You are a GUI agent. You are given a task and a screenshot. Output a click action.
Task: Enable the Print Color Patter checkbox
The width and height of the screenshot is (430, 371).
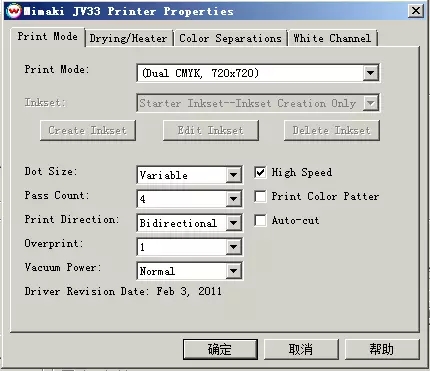click(x=260, y=196)
